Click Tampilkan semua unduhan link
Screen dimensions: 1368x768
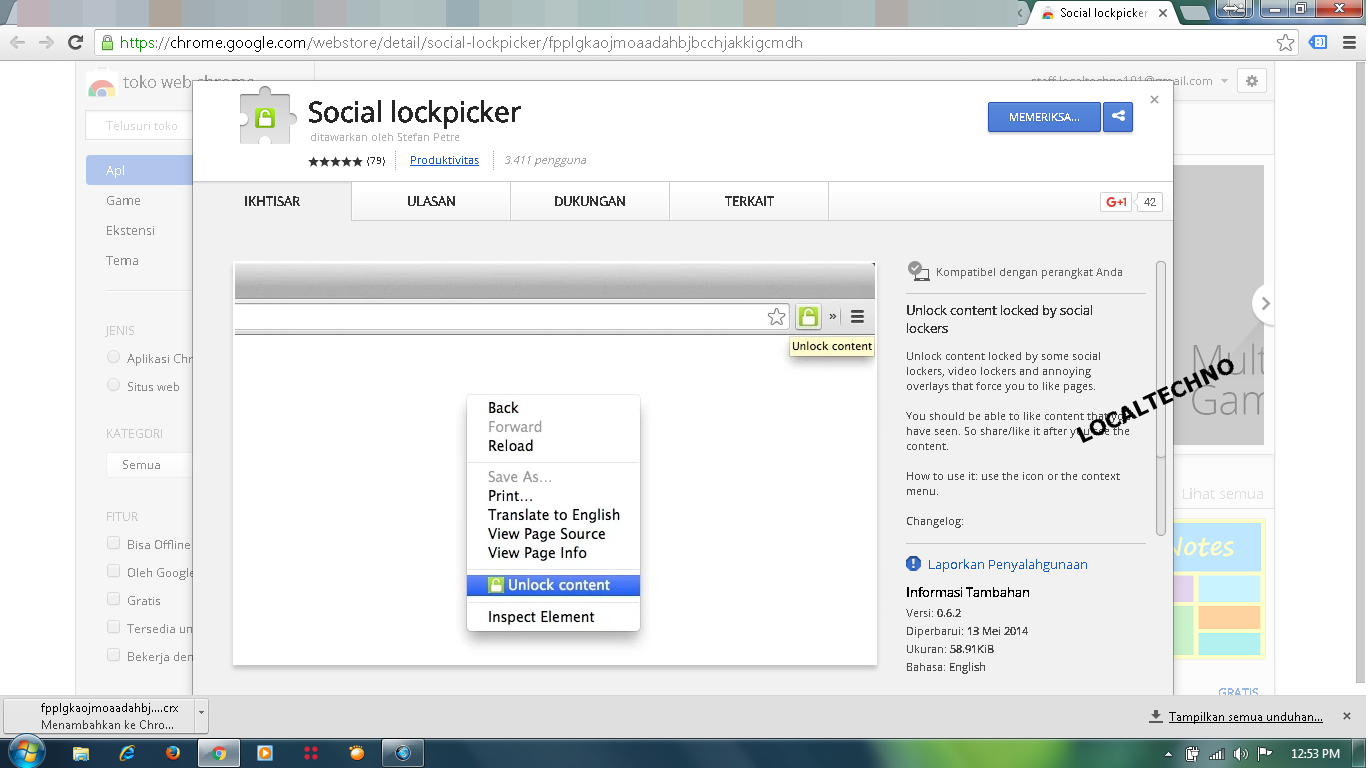pos(1245,716)
